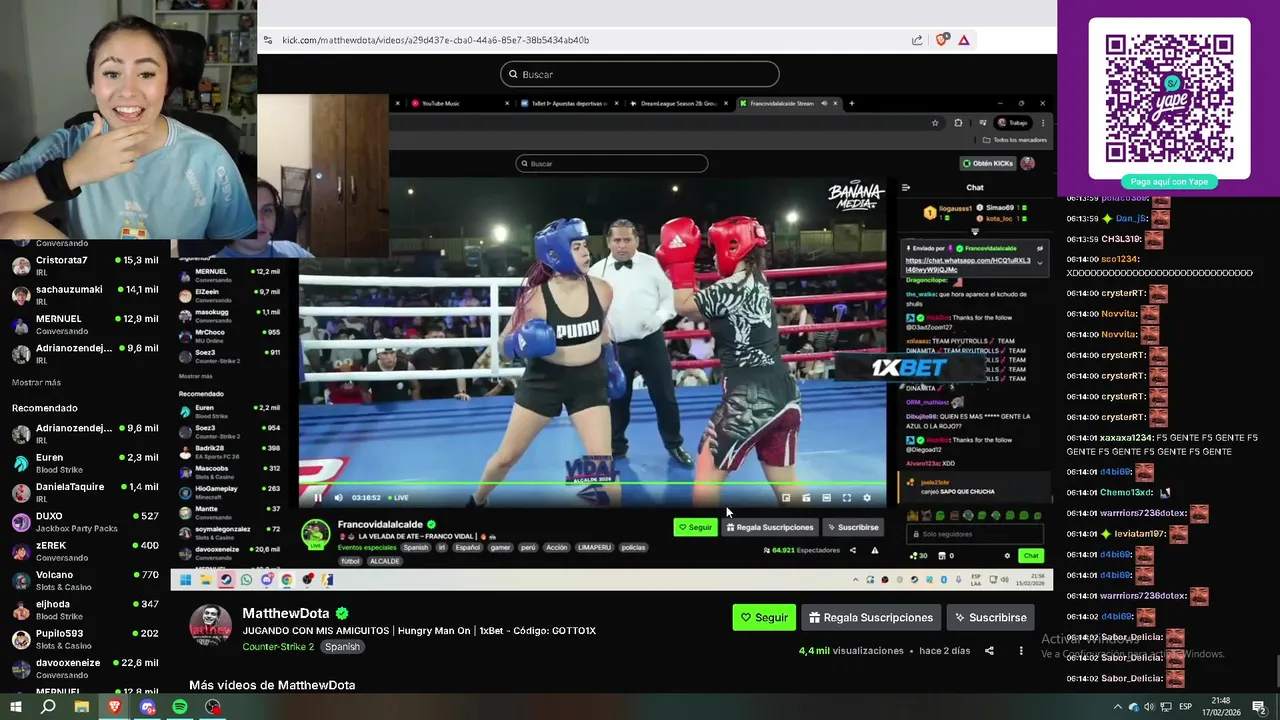Toggle fullscreen on the boxing stream player
The image size is (1280, 720).
pyautogui.click(x=847, y=497)
